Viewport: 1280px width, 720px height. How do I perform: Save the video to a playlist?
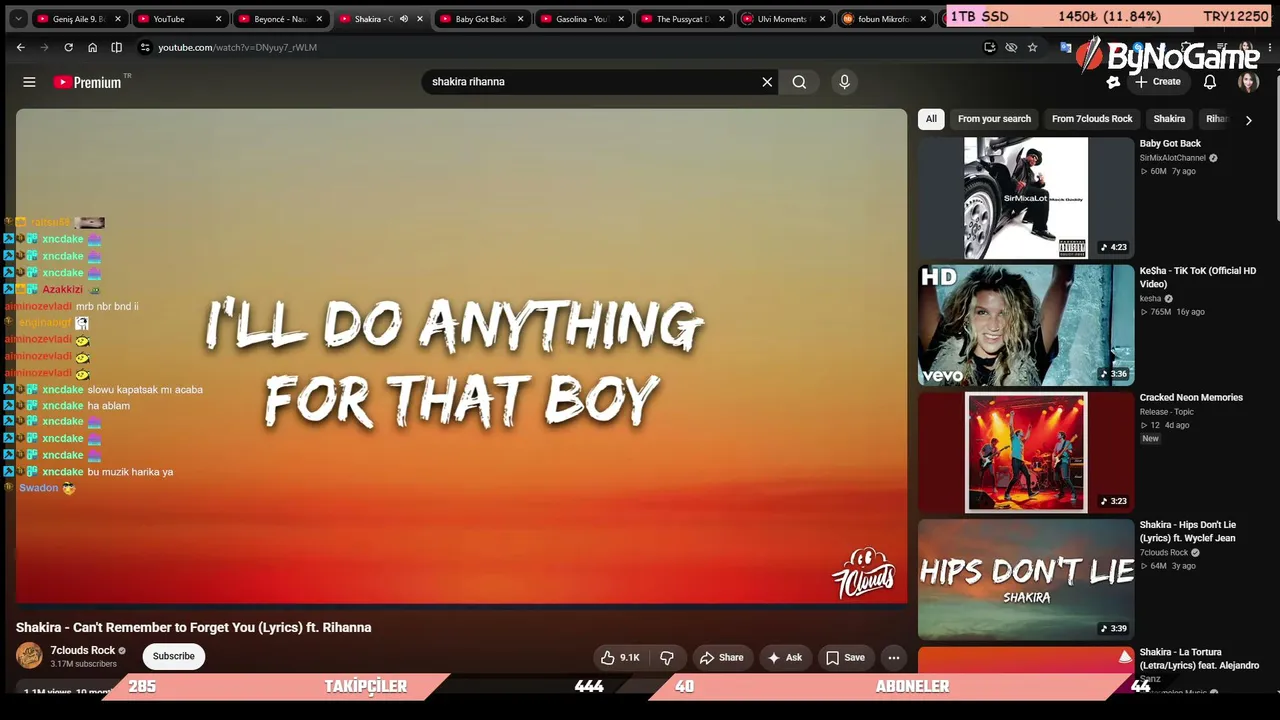[845, 657]
